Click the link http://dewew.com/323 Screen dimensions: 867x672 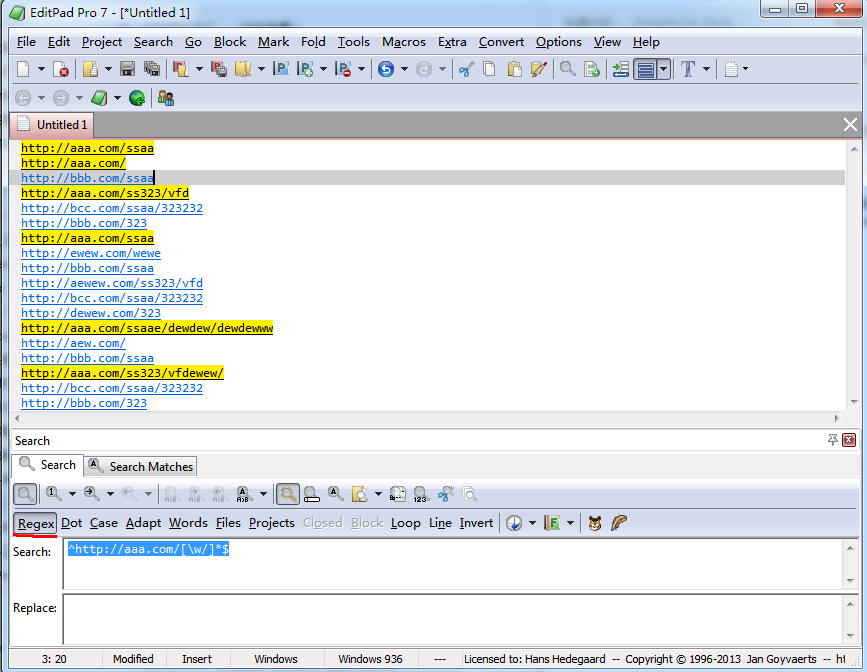click(91, 313)
